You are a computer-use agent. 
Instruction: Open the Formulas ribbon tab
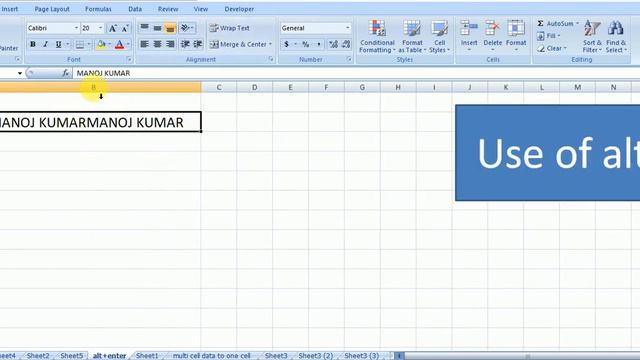point(98,9)
